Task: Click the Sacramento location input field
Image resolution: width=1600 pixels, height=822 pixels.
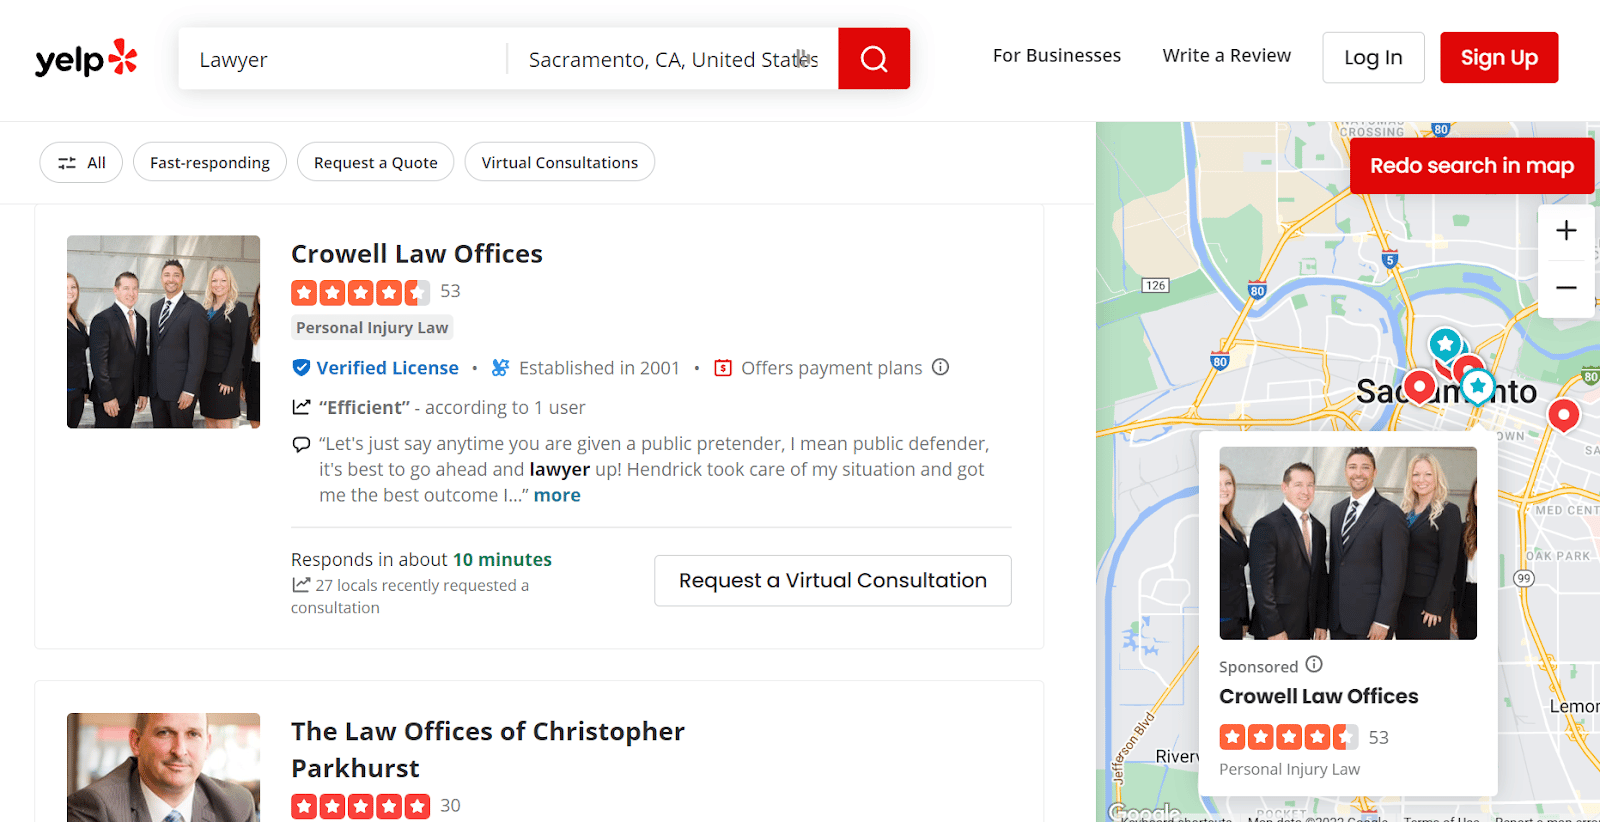Action: (x=673, y=59)
